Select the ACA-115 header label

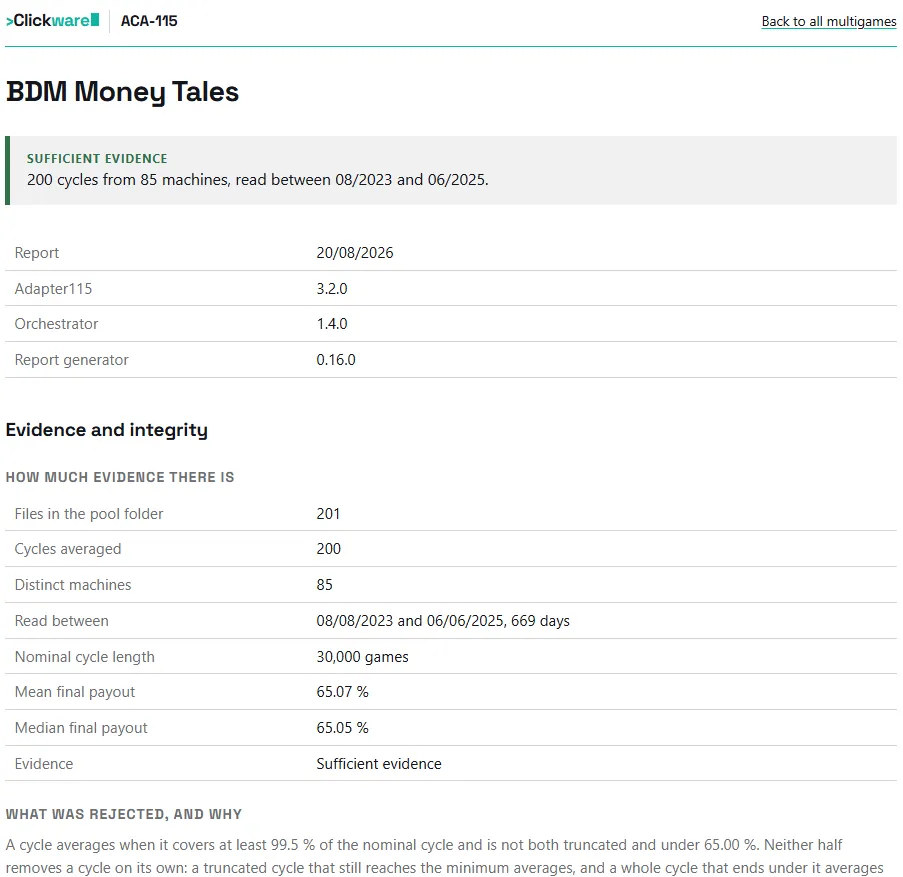[149, 21]
